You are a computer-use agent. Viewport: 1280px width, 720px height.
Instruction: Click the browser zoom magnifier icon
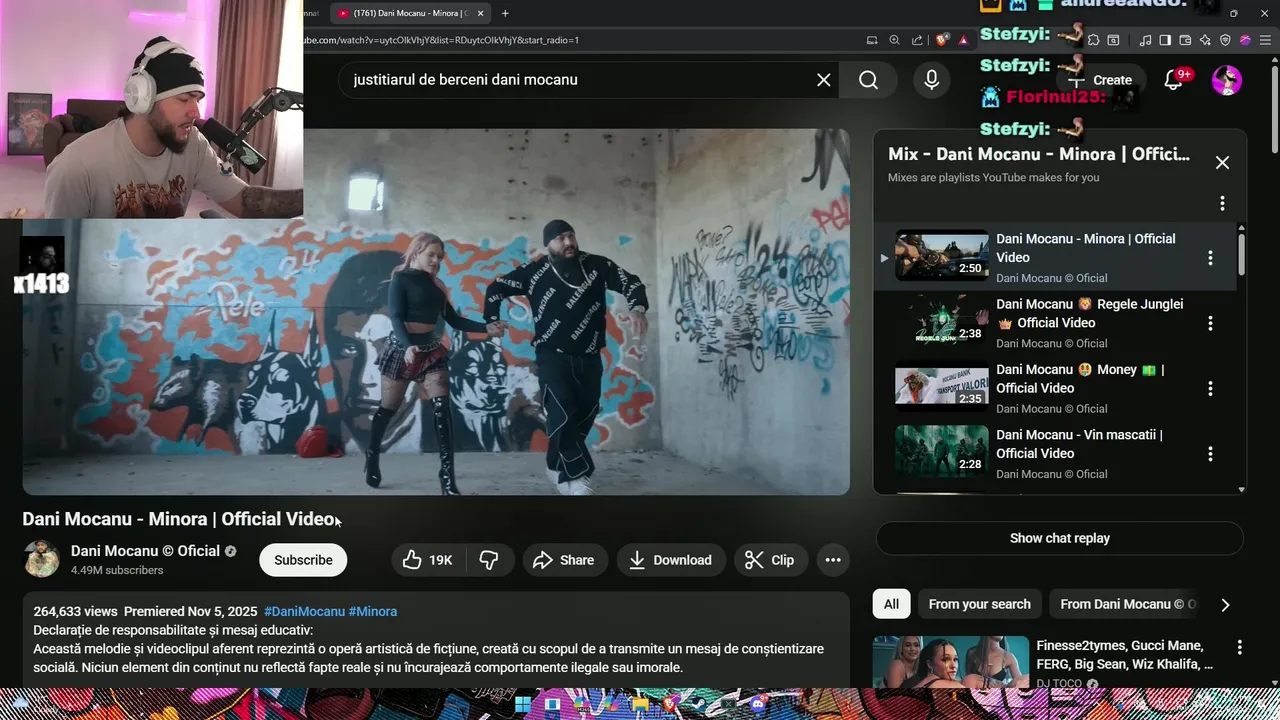click(x=894, y=40)
